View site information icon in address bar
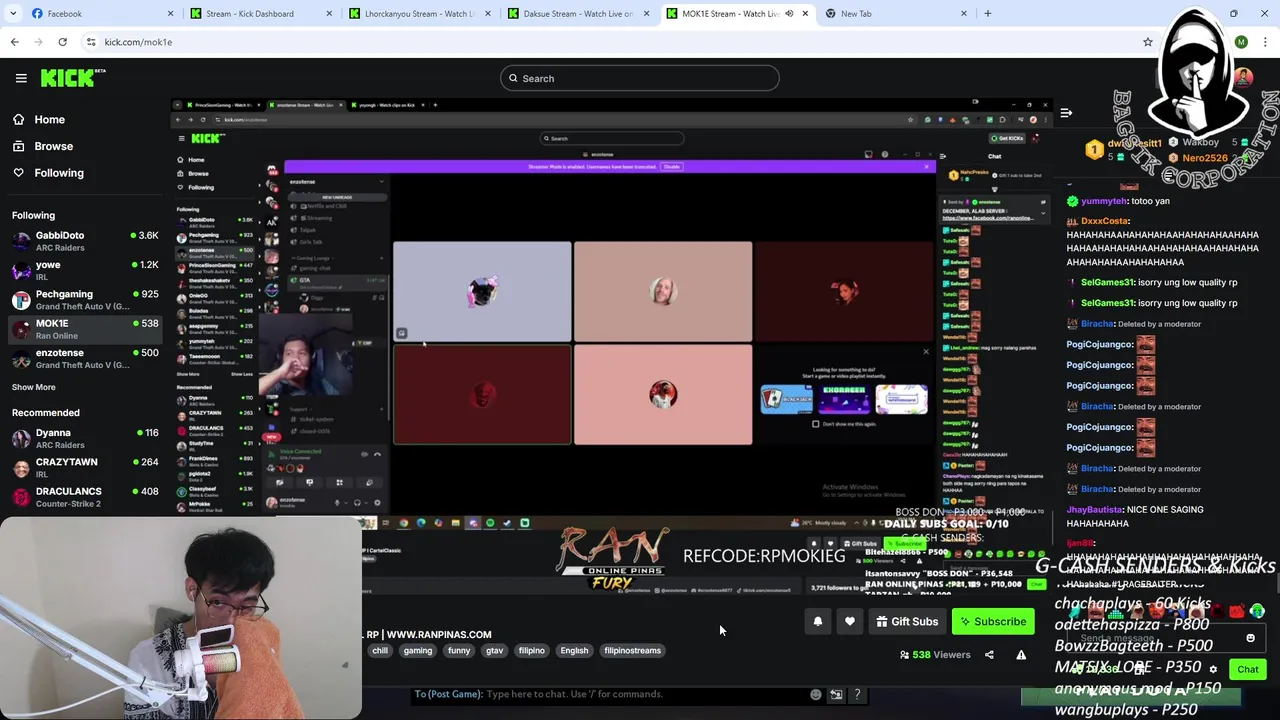 [x=91, y=42]
